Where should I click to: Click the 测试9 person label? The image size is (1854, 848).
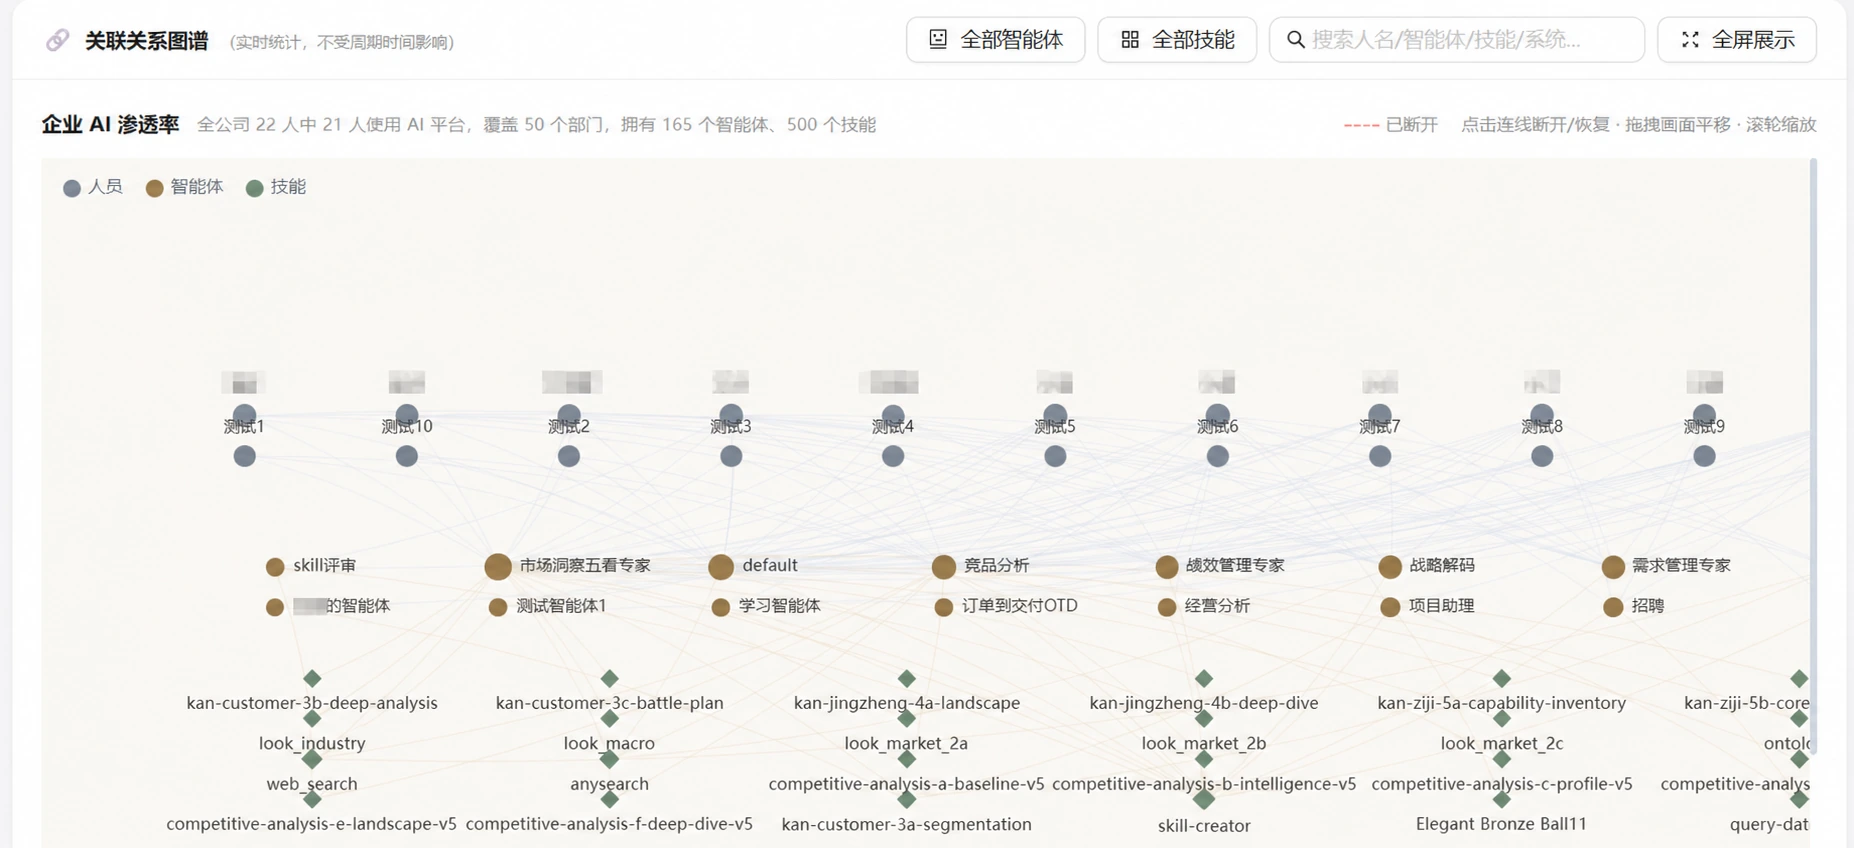tap(1704, 426)
